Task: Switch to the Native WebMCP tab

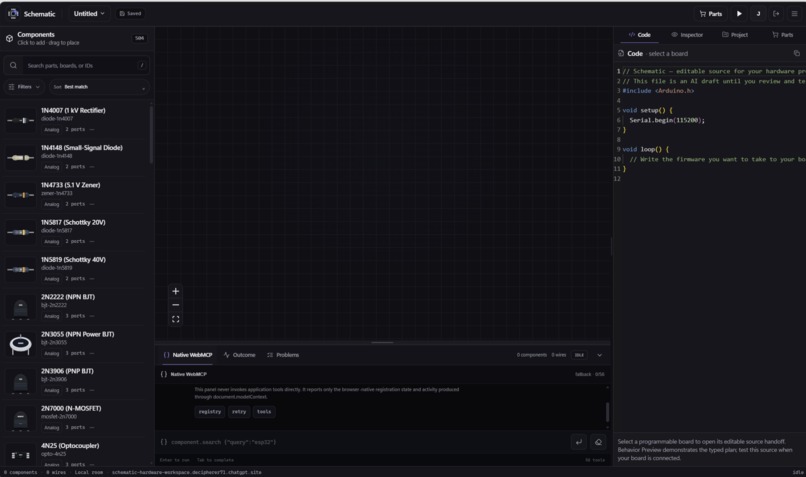Action: [188, 355]
